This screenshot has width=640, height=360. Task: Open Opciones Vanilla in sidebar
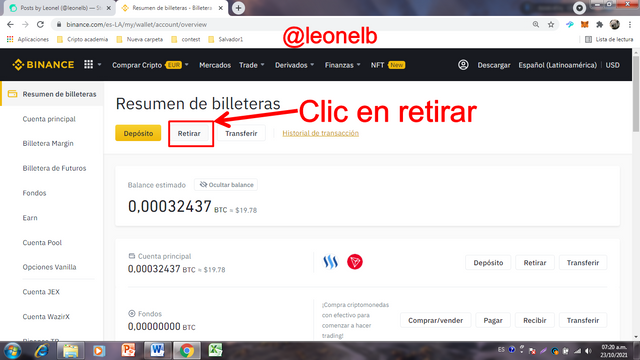tap(49, 267)
